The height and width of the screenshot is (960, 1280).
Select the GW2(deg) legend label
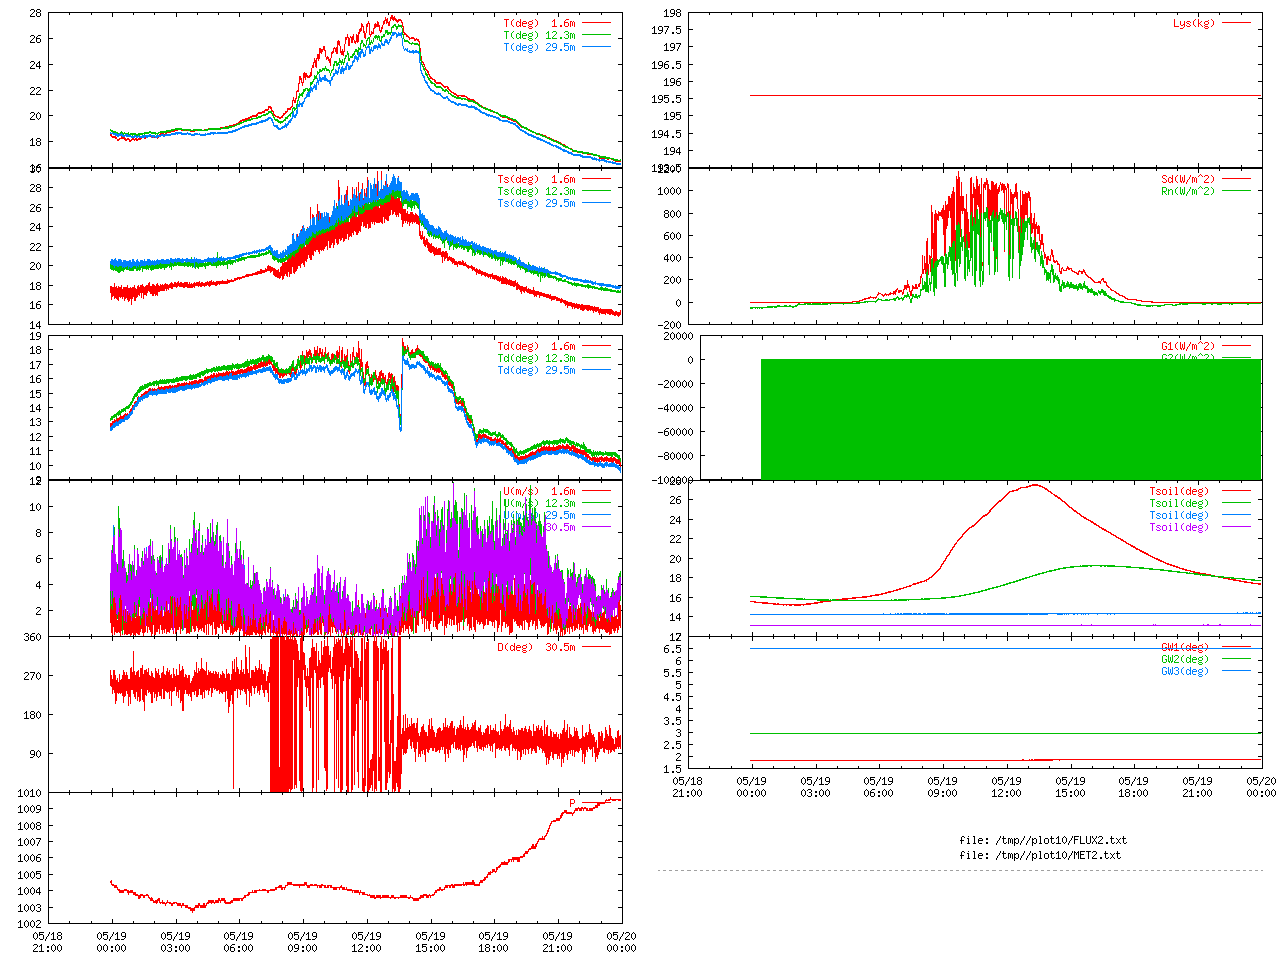[x=1185, y=659]
